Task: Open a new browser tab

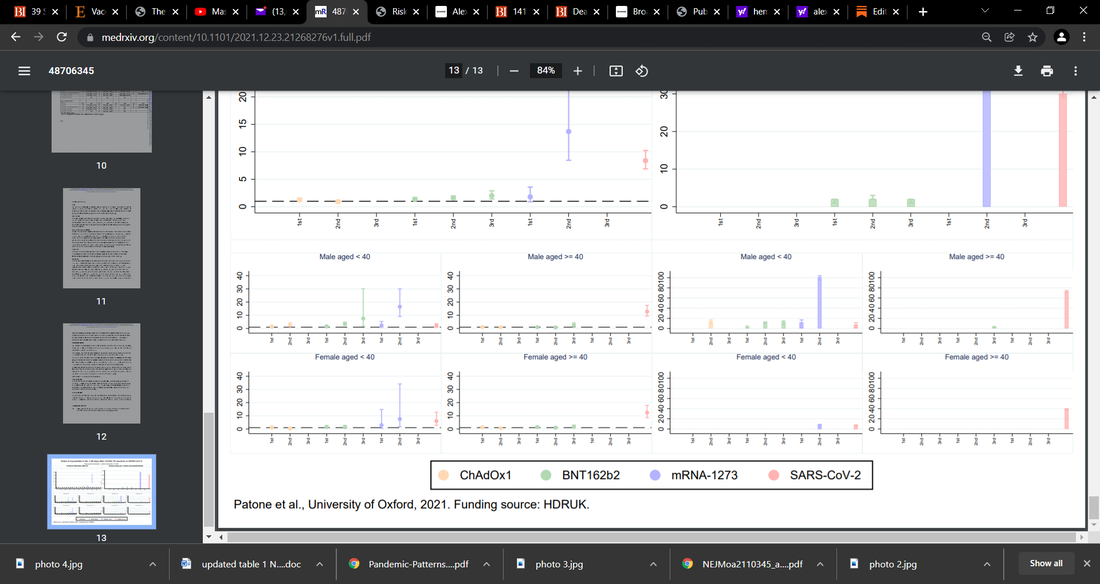Action: tap(923, 12)
